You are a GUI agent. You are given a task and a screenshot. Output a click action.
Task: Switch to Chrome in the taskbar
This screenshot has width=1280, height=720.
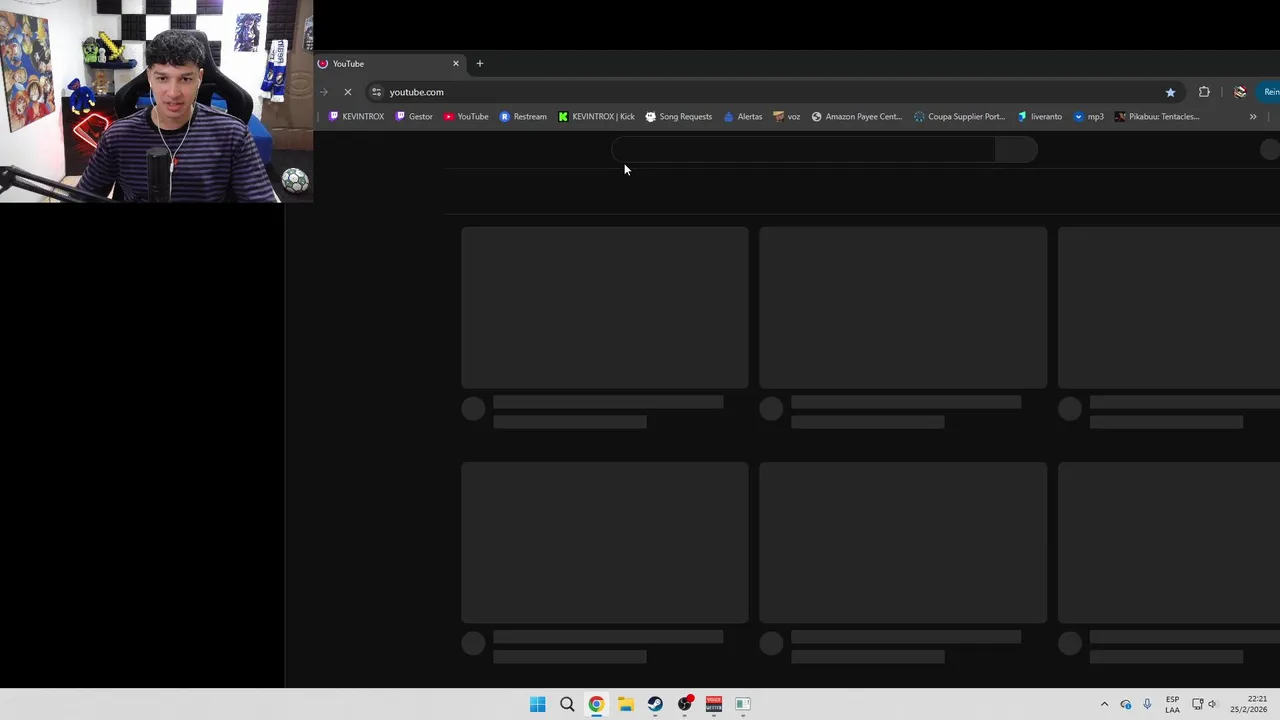596,704
